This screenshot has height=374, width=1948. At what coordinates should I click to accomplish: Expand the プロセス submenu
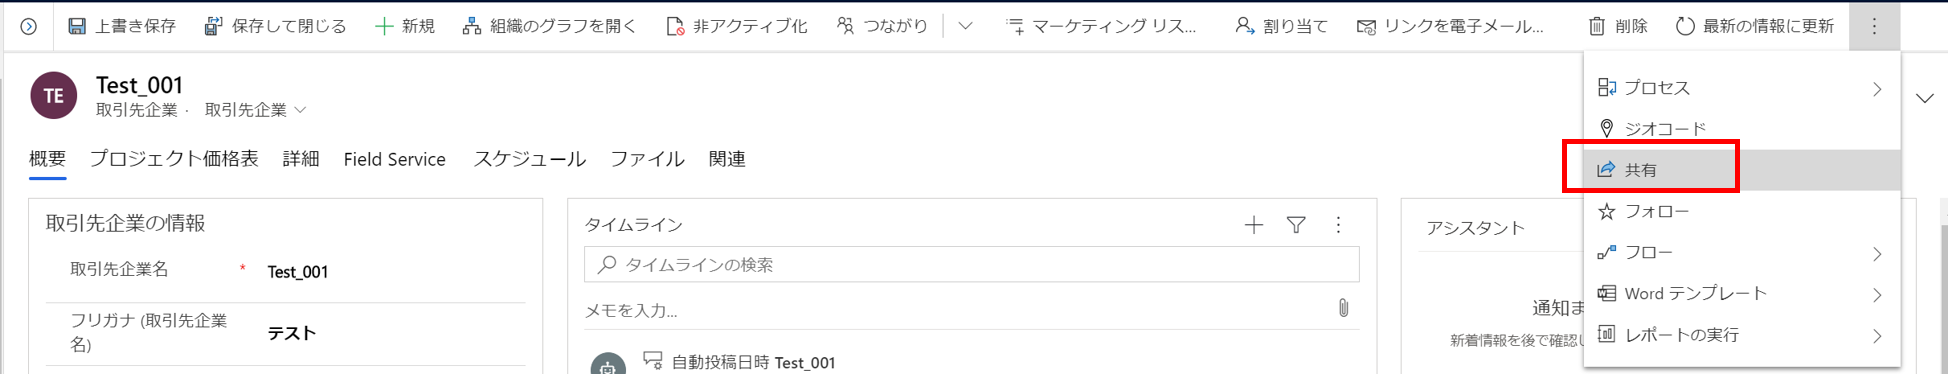point(1741,88)
